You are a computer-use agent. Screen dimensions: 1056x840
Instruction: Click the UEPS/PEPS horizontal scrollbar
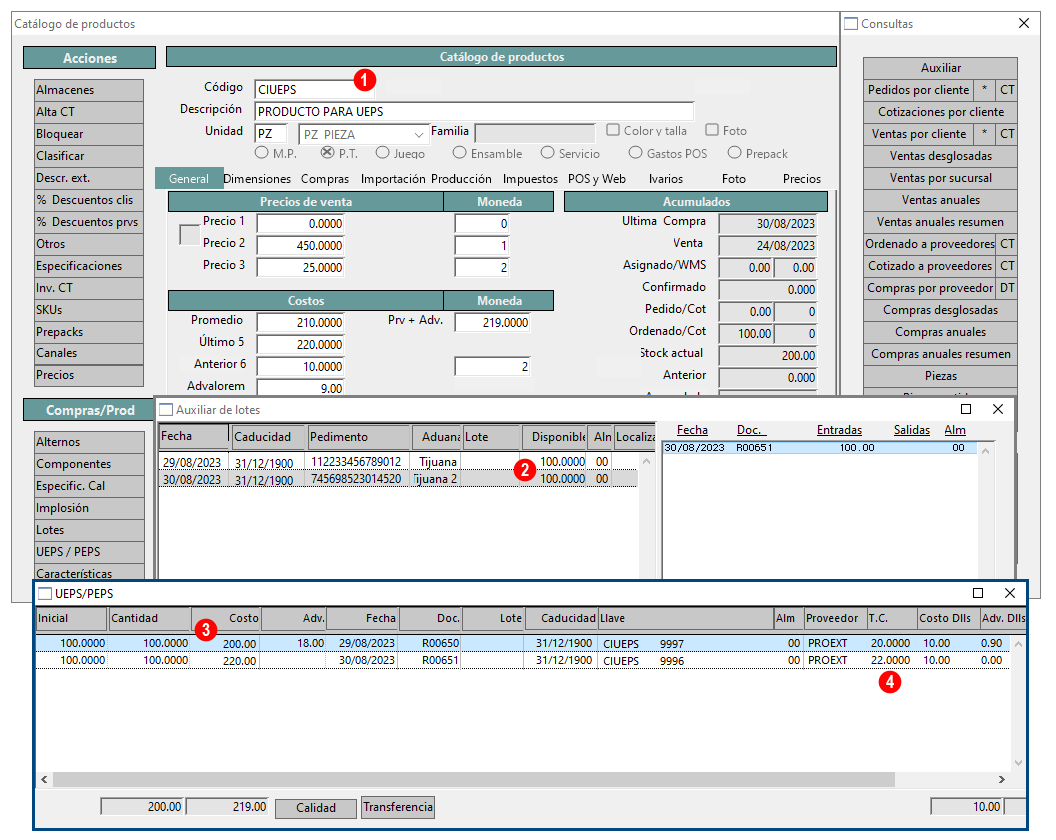pos(474,779)
